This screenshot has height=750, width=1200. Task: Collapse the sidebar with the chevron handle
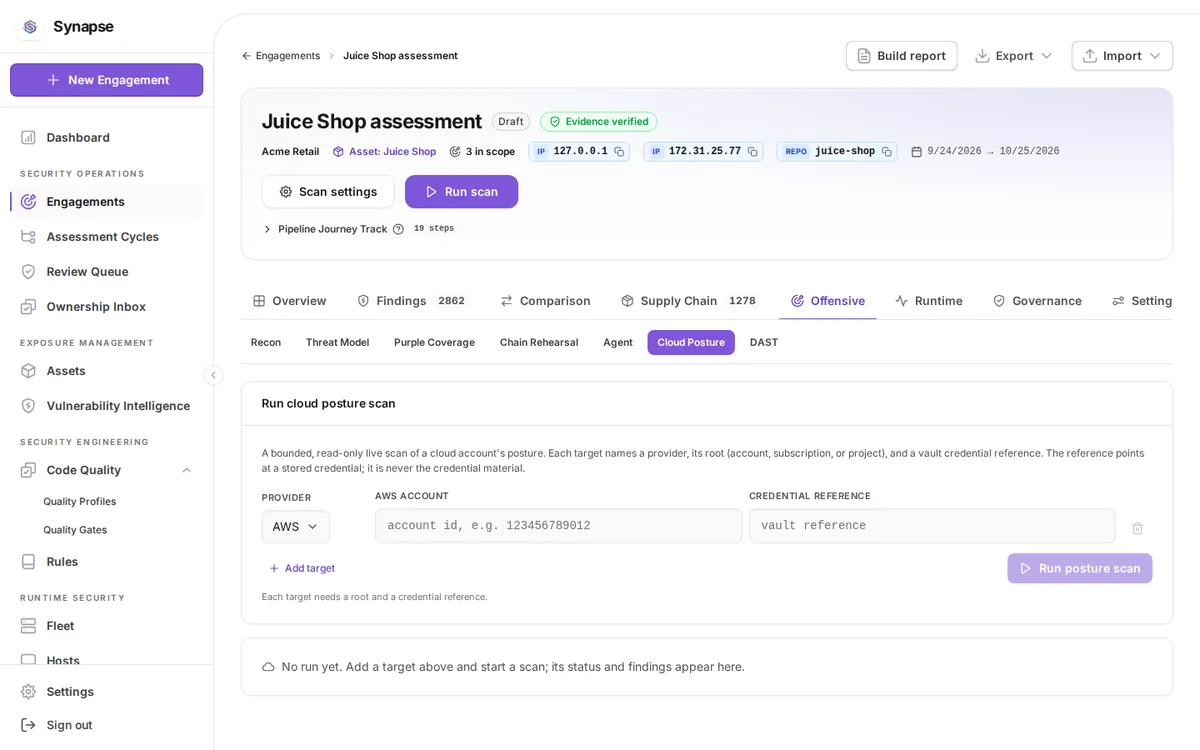tap(213, 375)
